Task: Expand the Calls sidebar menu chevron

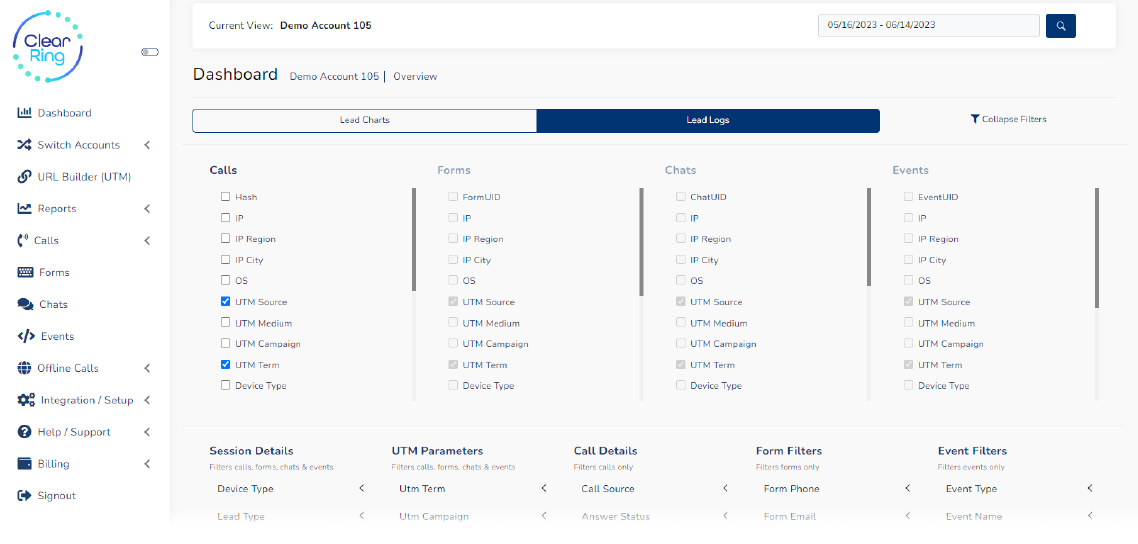Action: click(x=147, y=241)
